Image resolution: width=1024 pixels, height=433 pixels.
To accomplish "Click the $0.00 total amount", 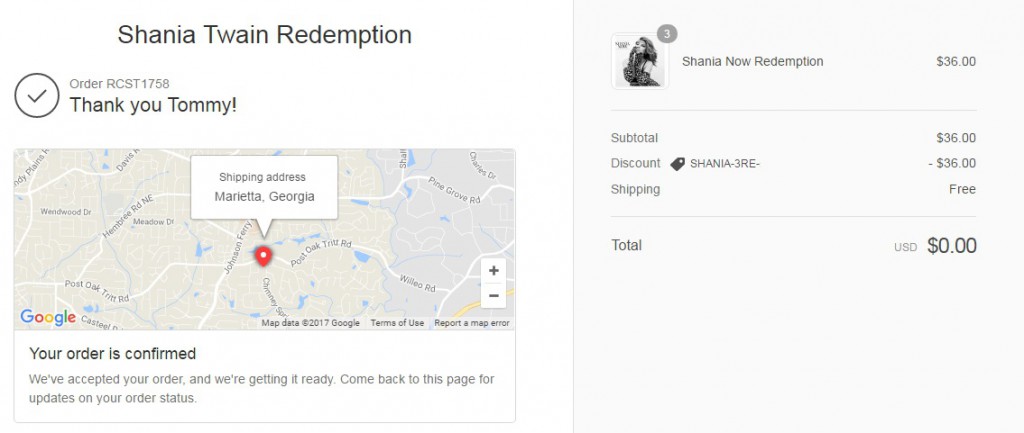I will pyautogui.click(x=951, y=246).
